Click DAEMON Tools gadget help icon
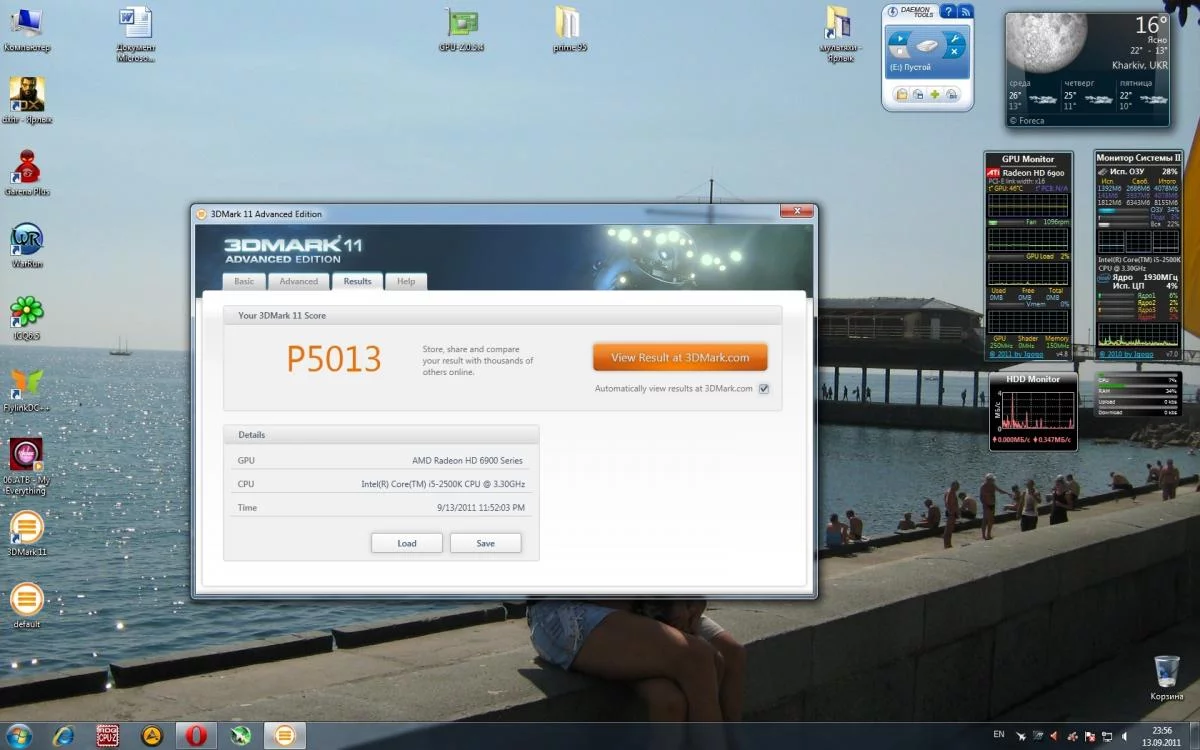1200x750 pixels. 948,11
